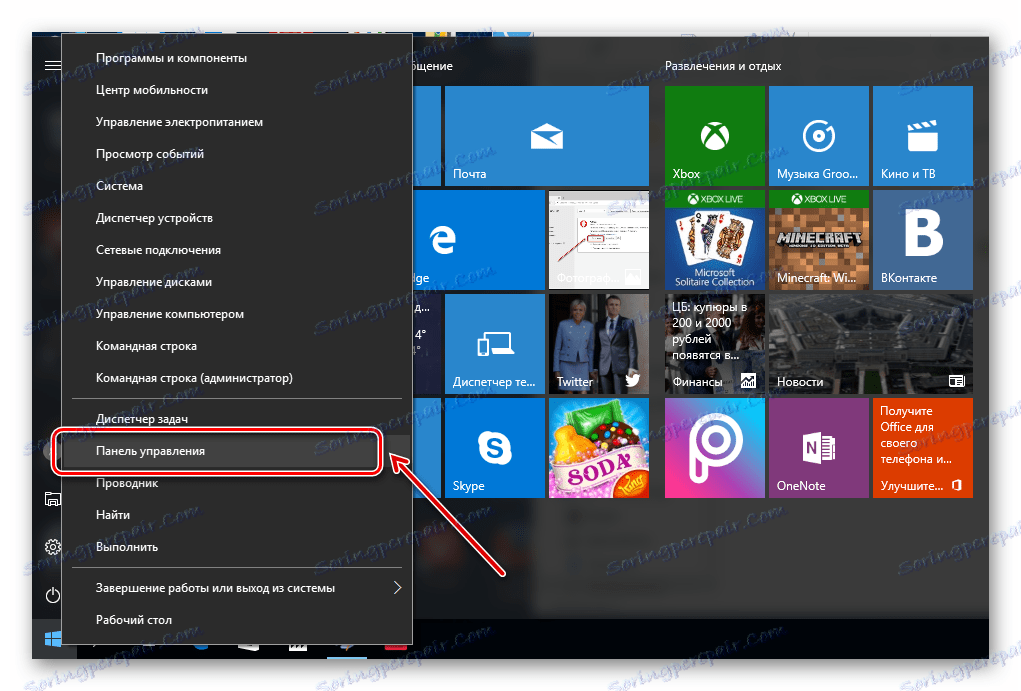Open Управление компьютером
Image resolution: width=1021 pixels, height=691 pixels.
pyautogui.click(x=237, y=313)
